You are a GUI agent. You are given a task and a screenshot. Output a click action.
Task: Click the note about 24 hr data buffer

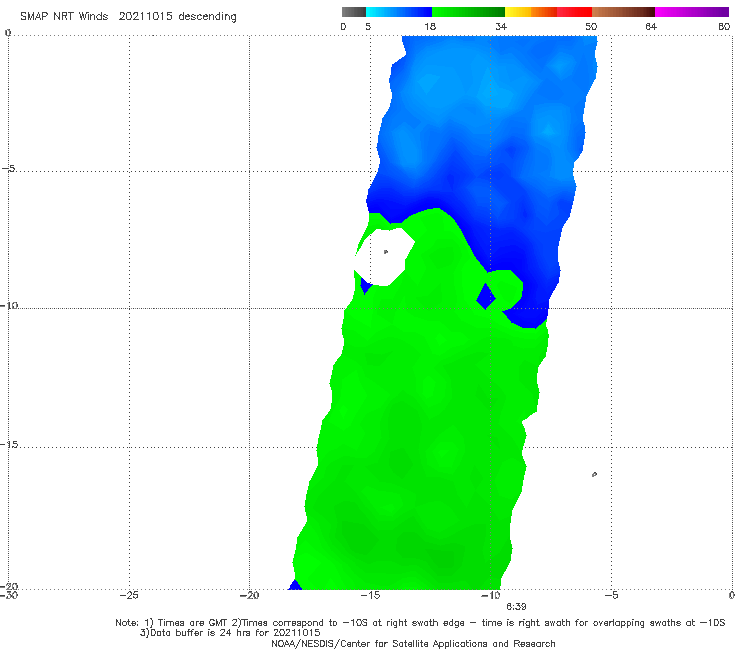pyautogui.click(x=230, y=633)
